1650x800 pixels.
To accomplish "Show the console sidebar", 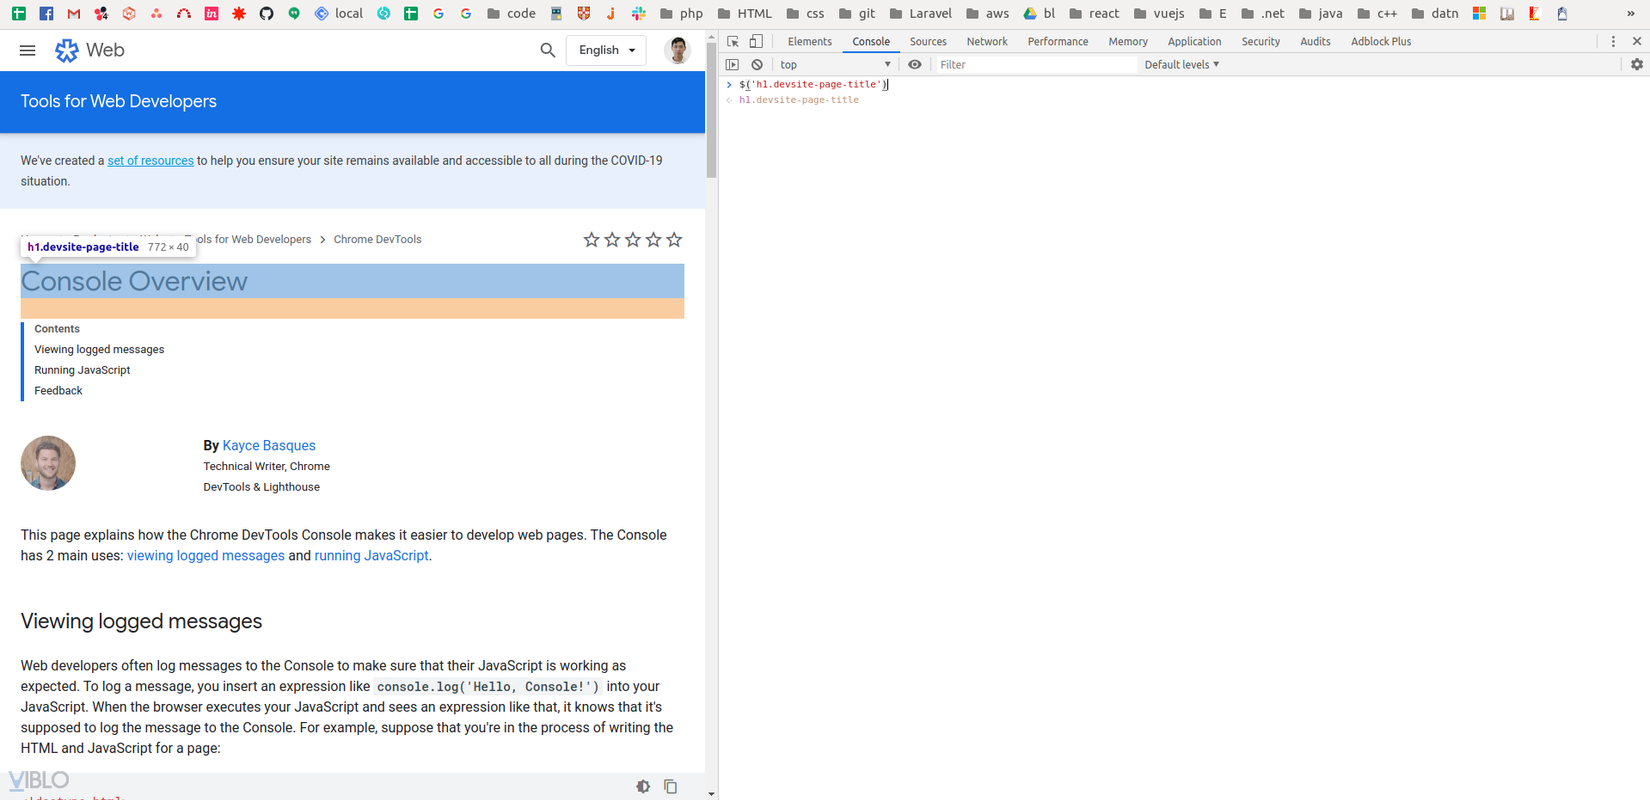I will point(732,65).
